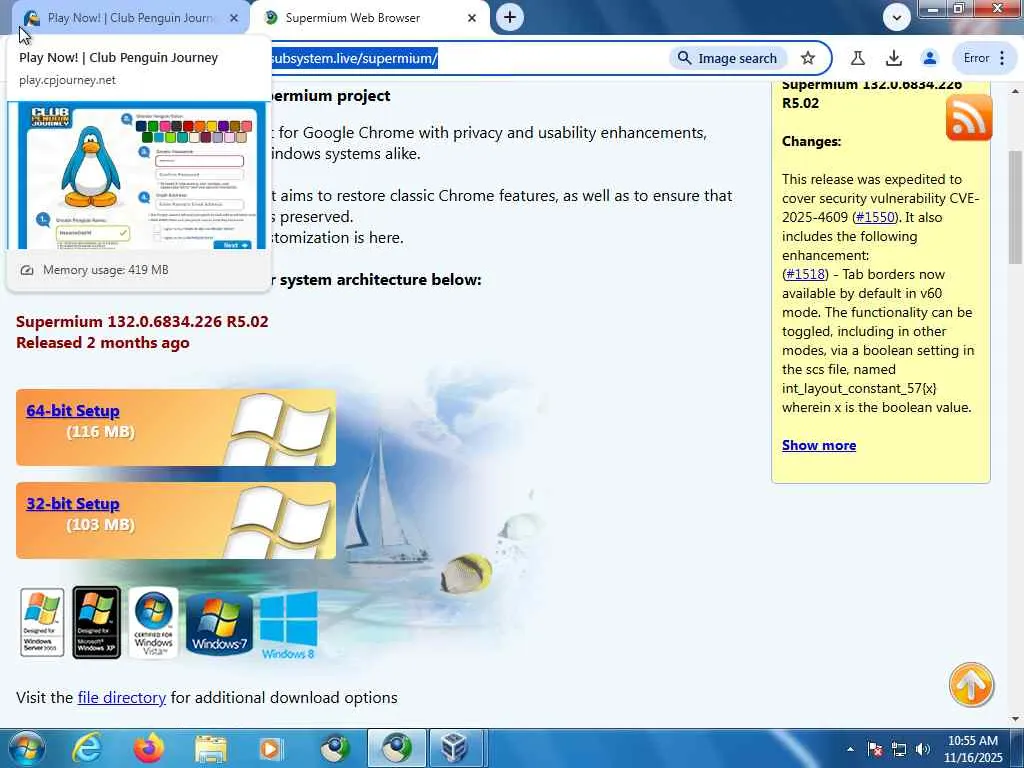
Task: Click the play.cpjourney.net text in tab preview
Action: click(67, 80)
